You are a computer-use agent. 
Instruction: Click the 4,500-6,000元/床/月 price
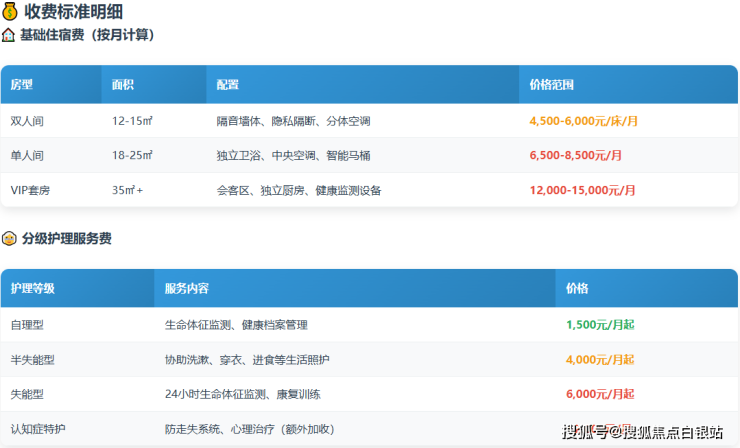[x=583, y=121]
